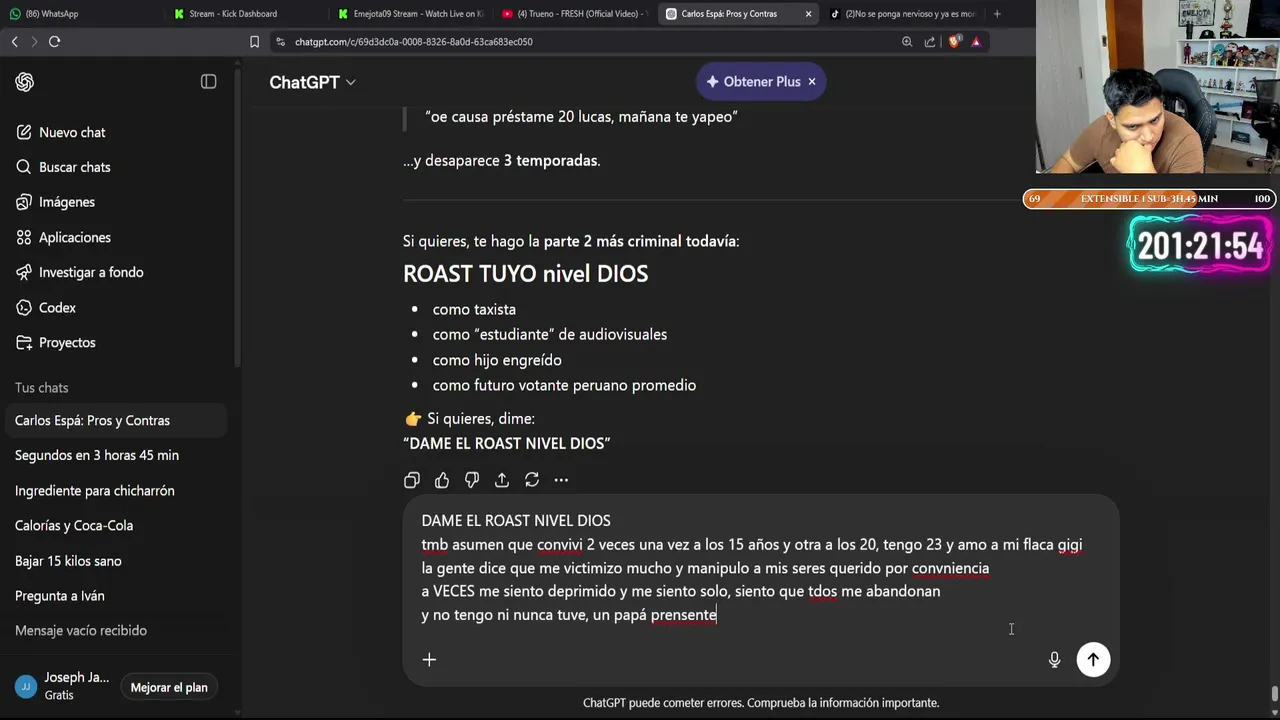Open zoom magnifier in address bar

point(907,42)
